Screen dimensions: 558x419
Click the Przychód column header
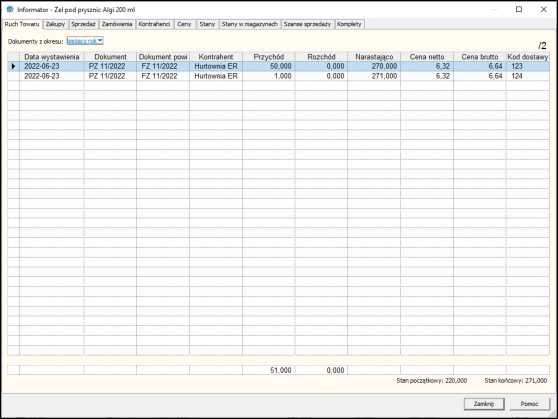pyautogui.click(x=269, y=57)
